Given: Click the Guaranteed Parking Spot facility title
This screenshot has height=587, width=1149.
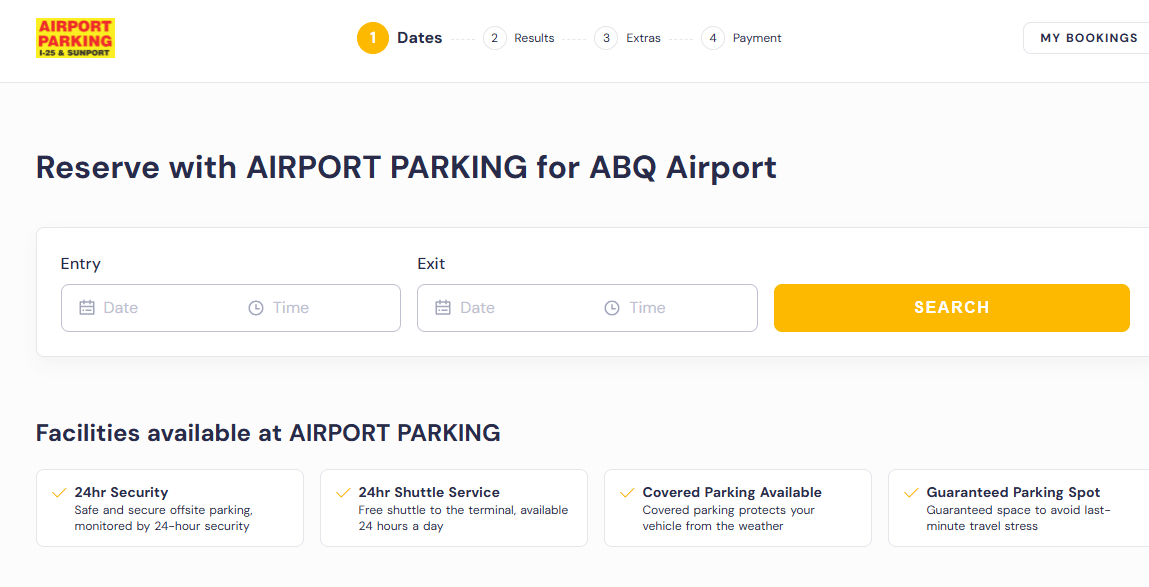Looking at the screenshot, I should (x=1013, y=492).
